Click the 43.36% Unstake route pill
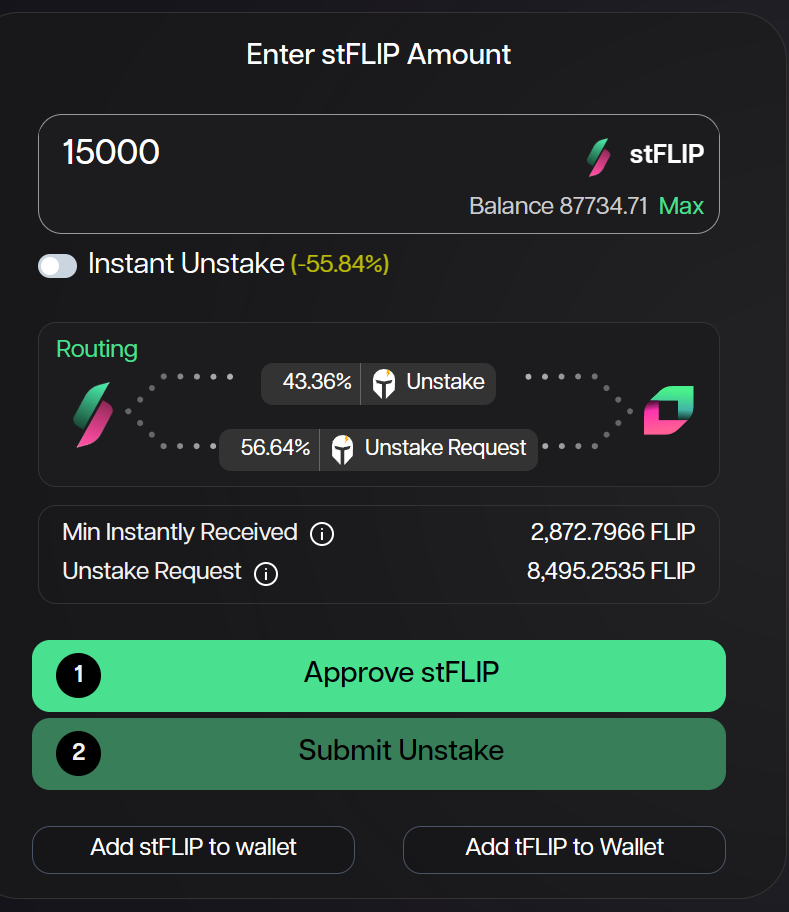789x912 pixels. point(378,383)
